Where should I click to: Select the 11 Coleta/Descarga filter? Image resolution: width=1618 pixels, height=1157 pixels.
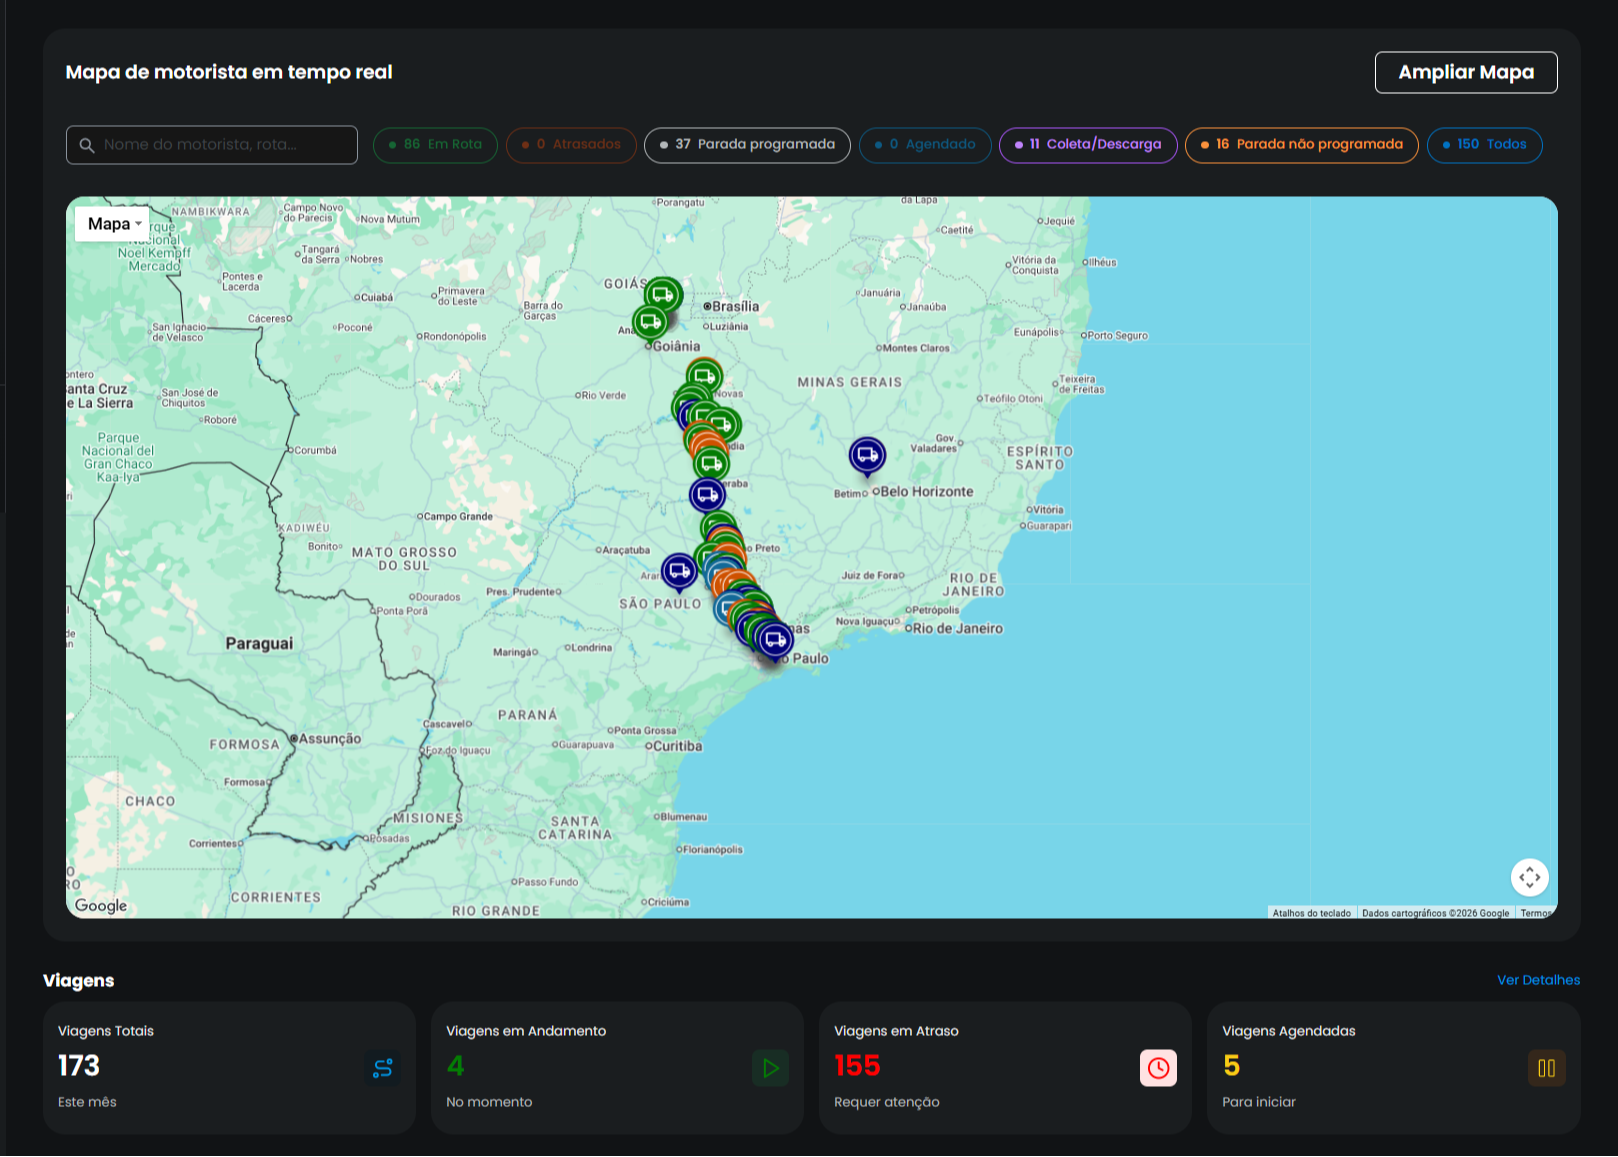(1088, 145)
